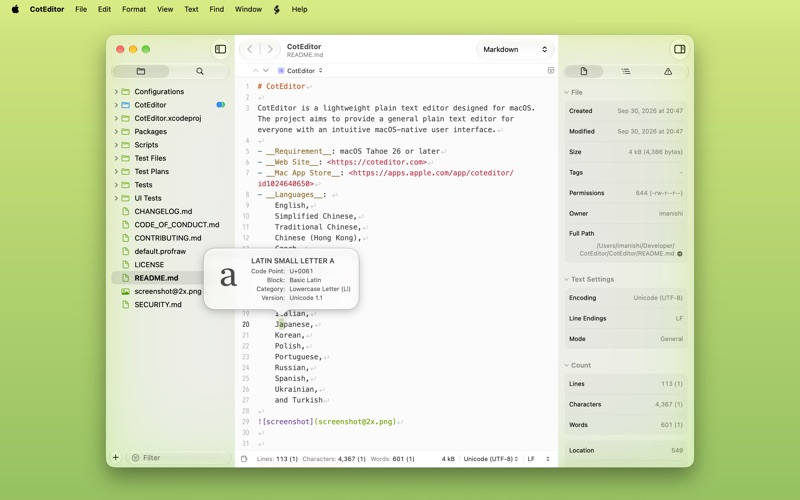This screenshot has width=800, height=500.
Task: Select CODE_OF_CONDUCT.md file
Action: 177,224
